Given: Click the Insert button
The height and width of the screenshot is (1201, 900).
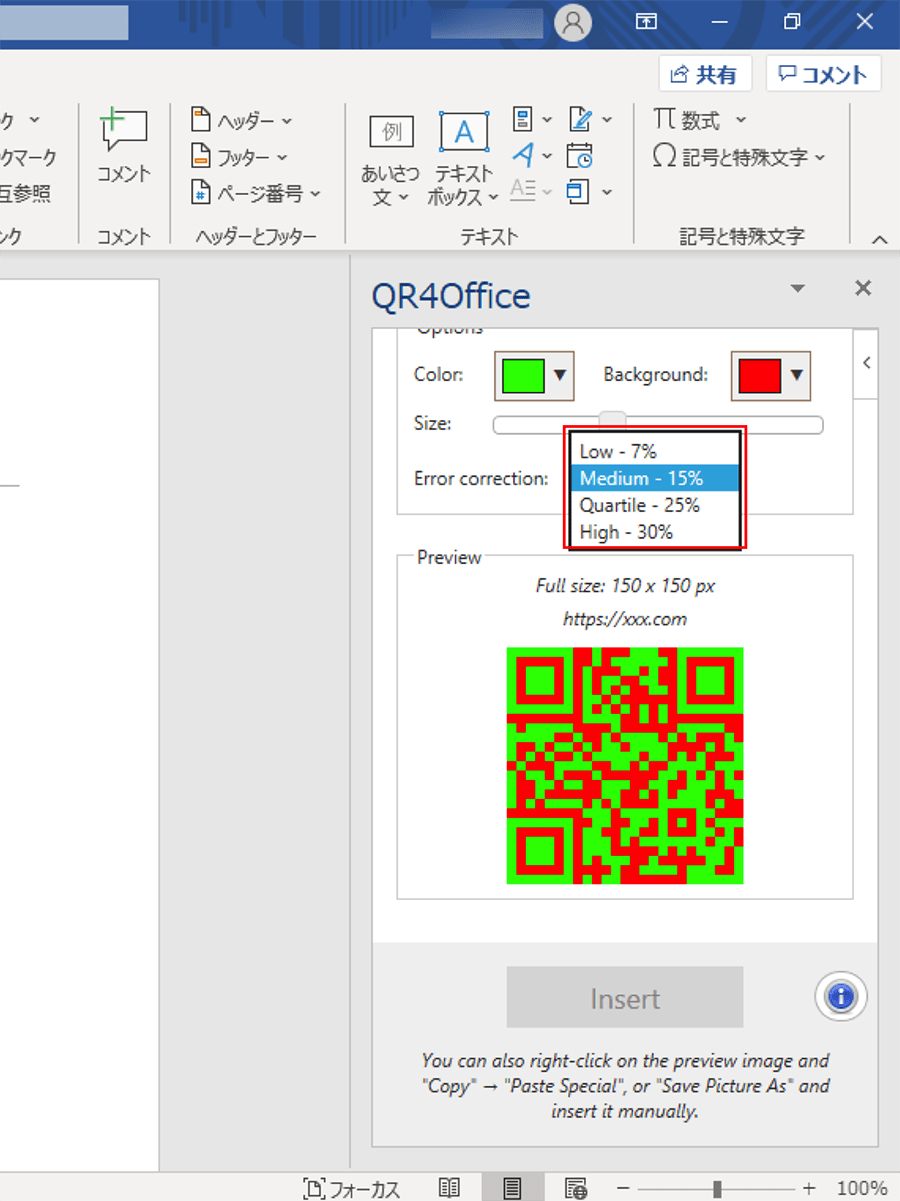Looking at the screenshot, I should click(x=625, y=997).
